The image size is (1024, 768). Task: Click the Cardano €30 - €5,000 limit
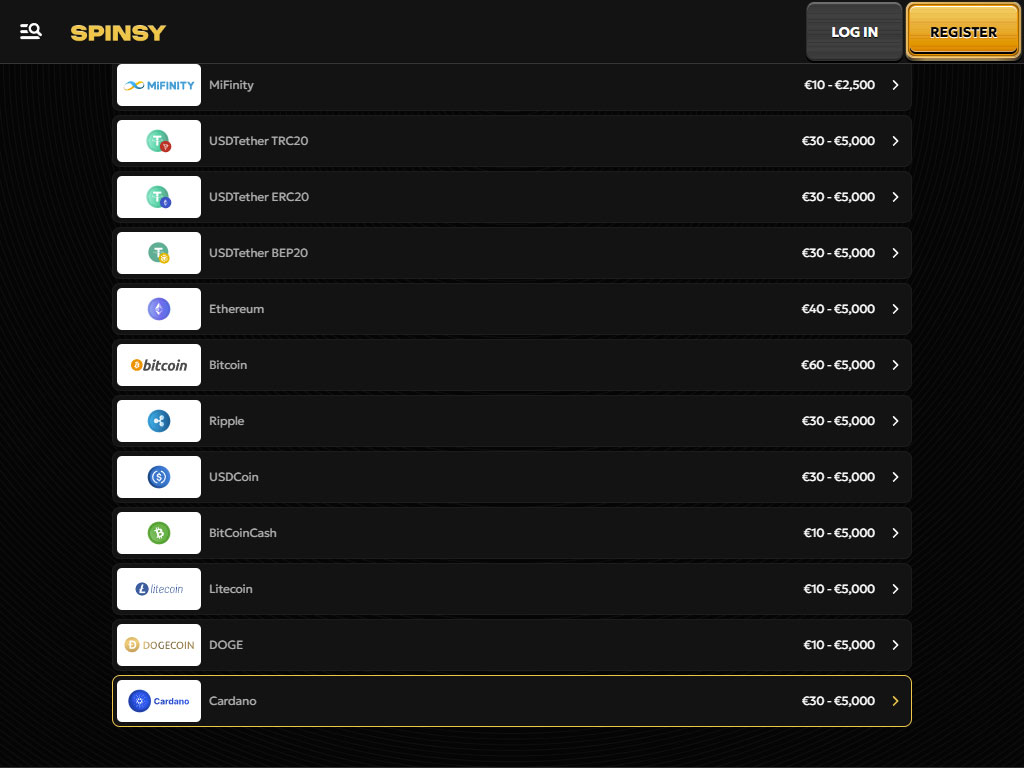tap(838, 701)
